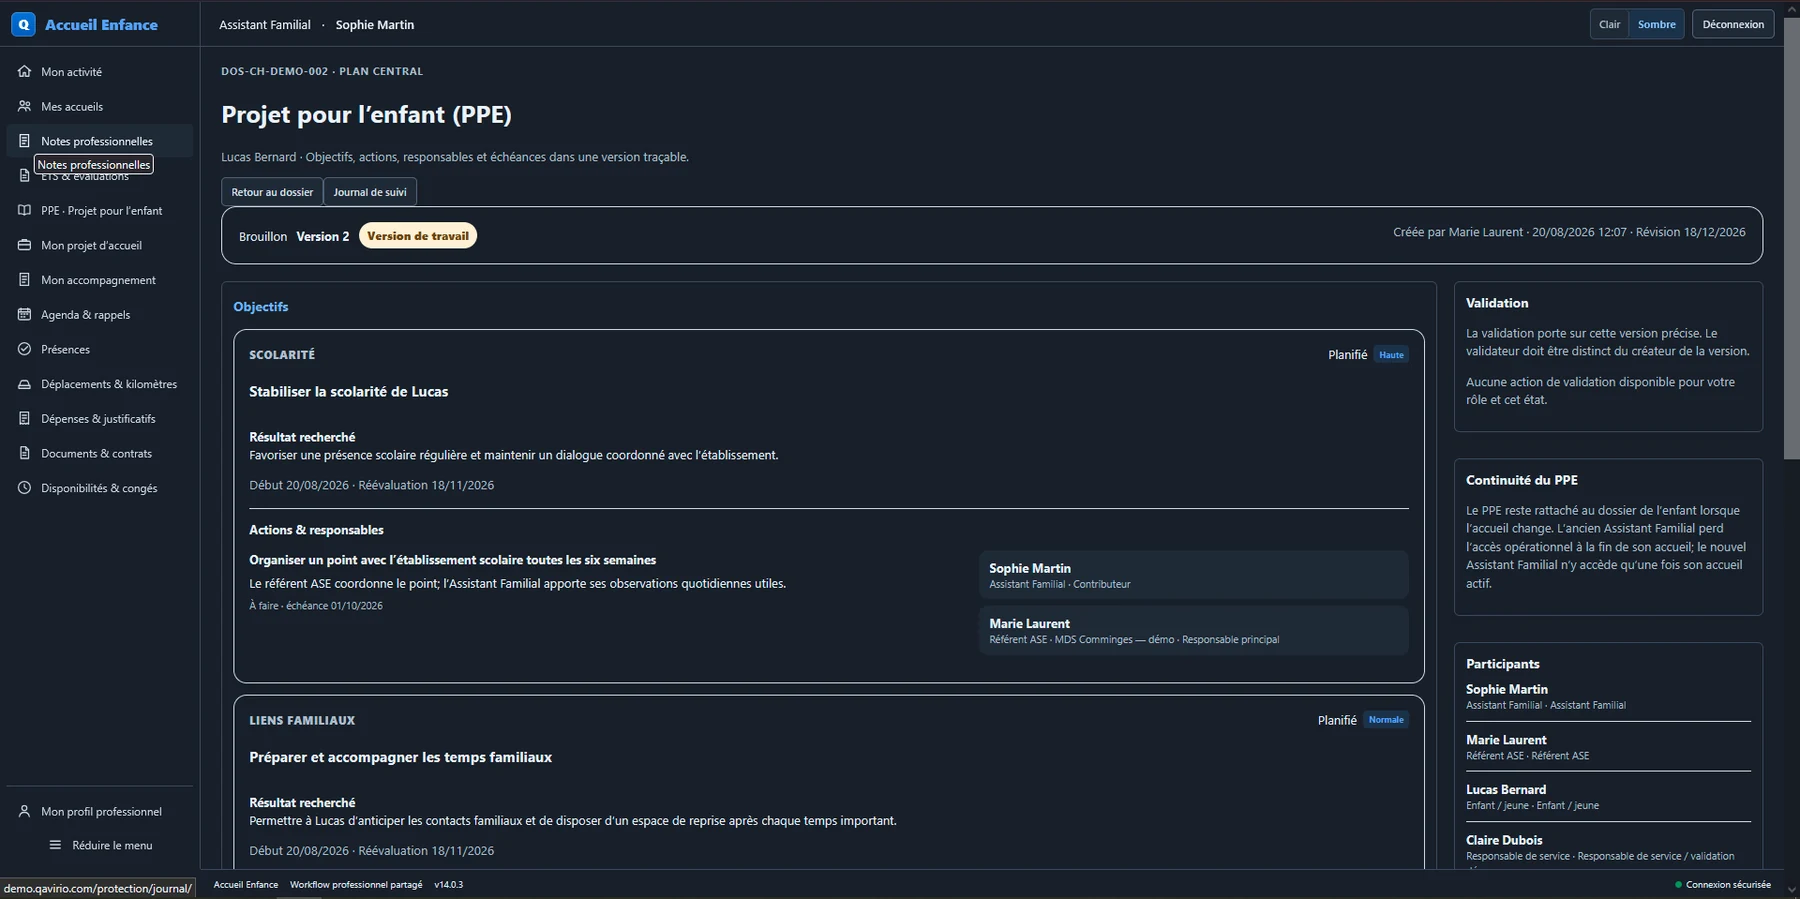Click the Déconnexion button
This screenshot has height=899, width=1800.
tap(1733, 24)
